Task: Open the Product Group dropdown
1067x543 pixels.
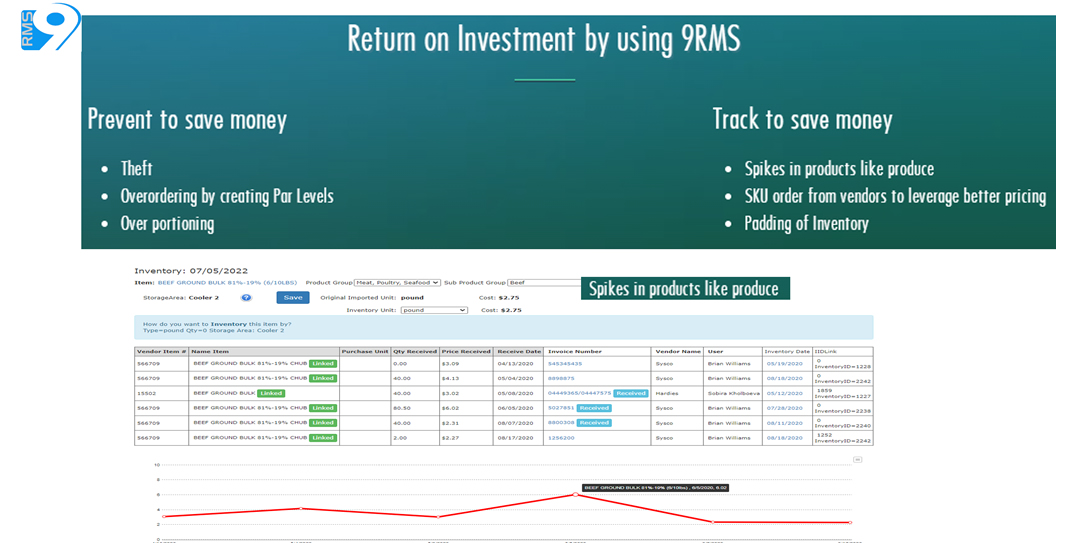Action: pos(398,283)
